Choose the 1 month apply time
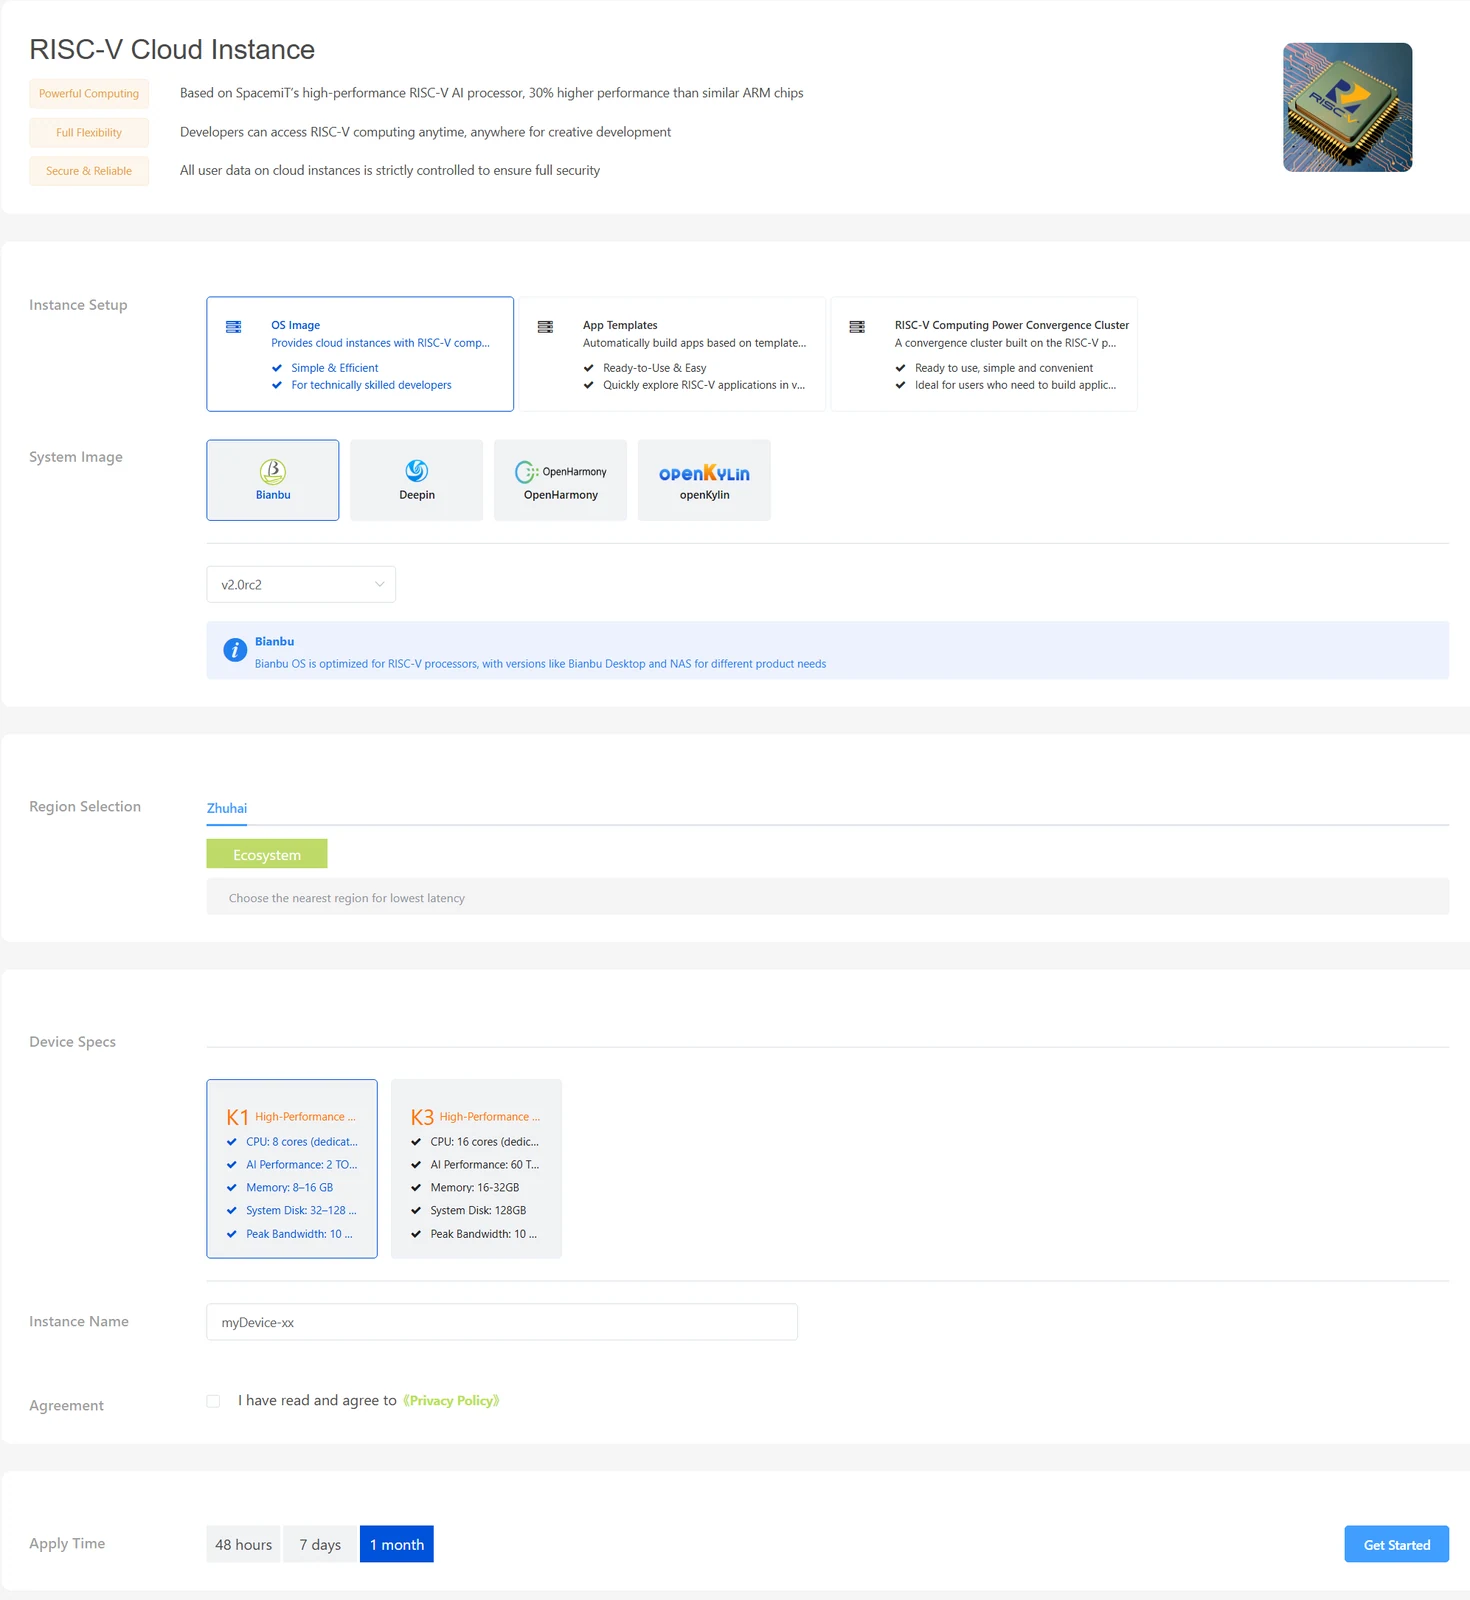1470x1600 pixels. click(x=397, y=1544)
